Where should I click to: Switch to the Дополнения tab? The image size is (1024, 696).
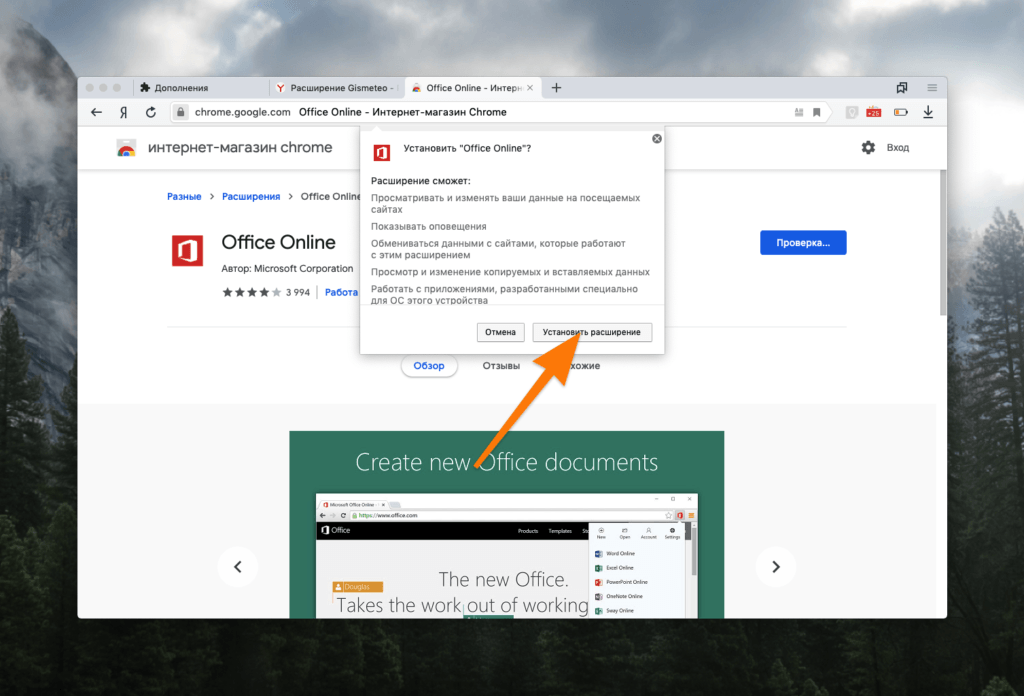pos(202,87)
